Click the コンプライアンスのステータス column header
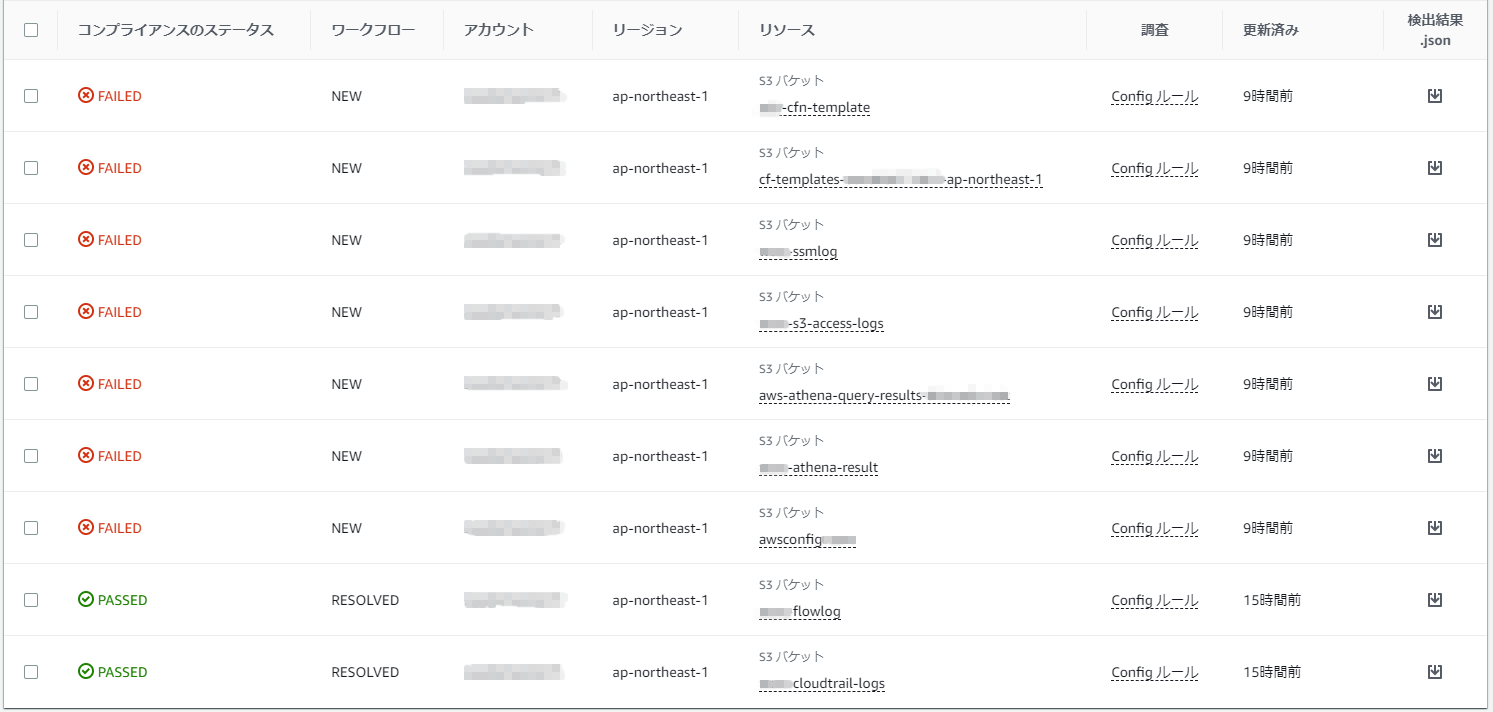1493x712 pixels. coord(176,30)
